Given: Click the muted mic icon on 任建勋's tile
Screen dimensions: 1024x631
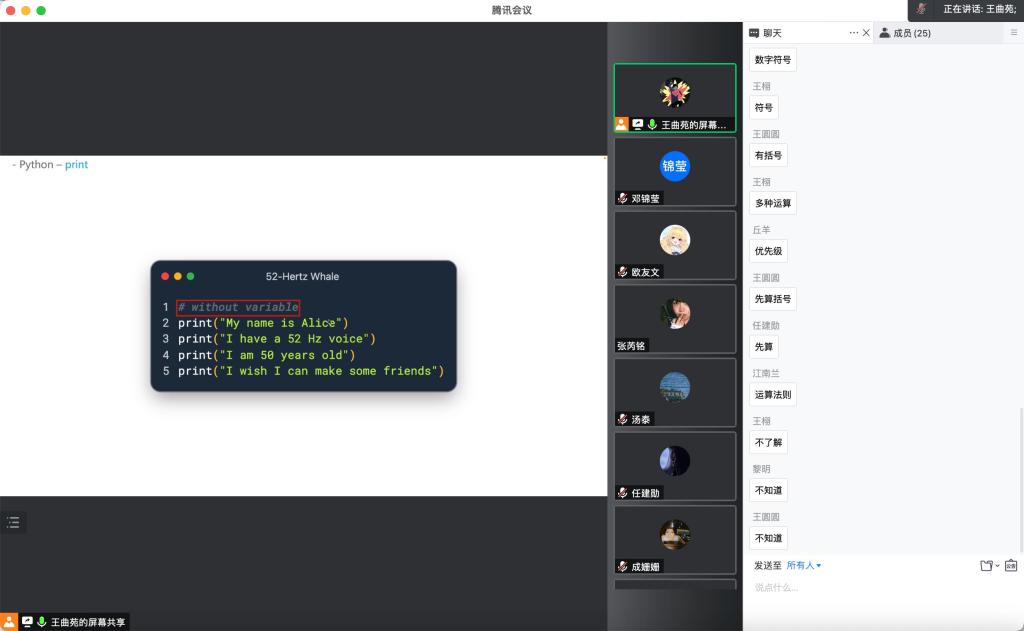Looking at the screenshot, I should click(x=622, y=493).
